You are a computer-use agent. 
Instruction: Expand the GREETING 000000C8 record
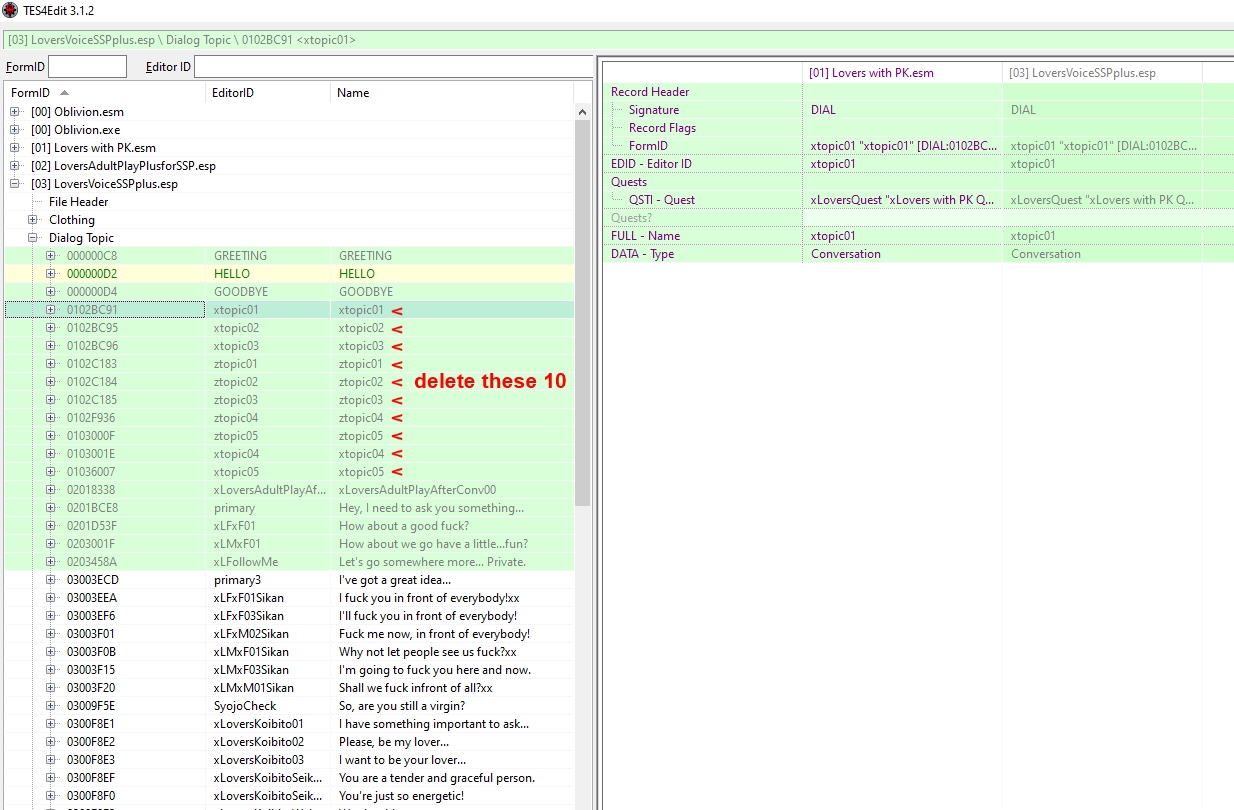coord(51,256)
